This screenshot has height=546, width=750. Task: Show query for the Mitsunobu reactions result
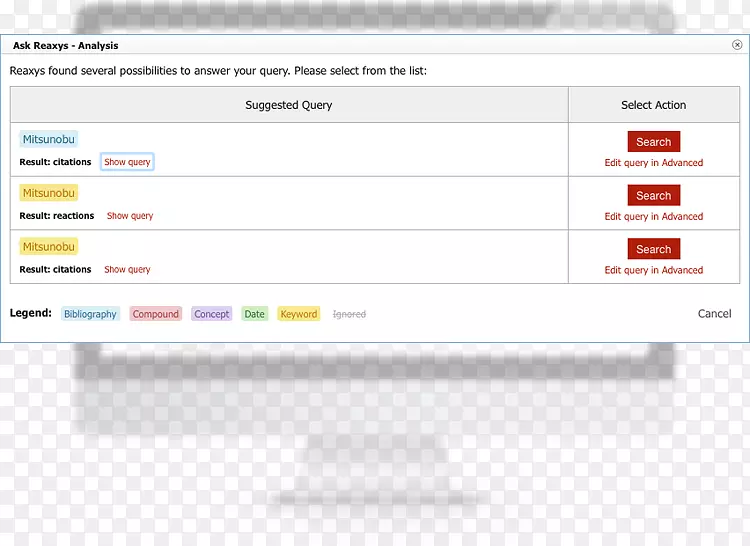(x=130, y=216)
